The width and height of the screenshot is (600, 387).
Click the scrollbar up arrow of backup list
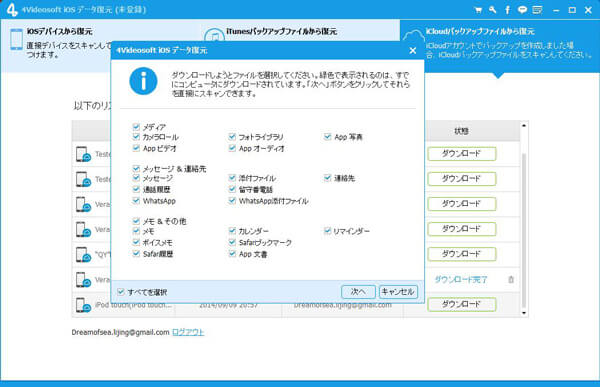tap(524, 125)
